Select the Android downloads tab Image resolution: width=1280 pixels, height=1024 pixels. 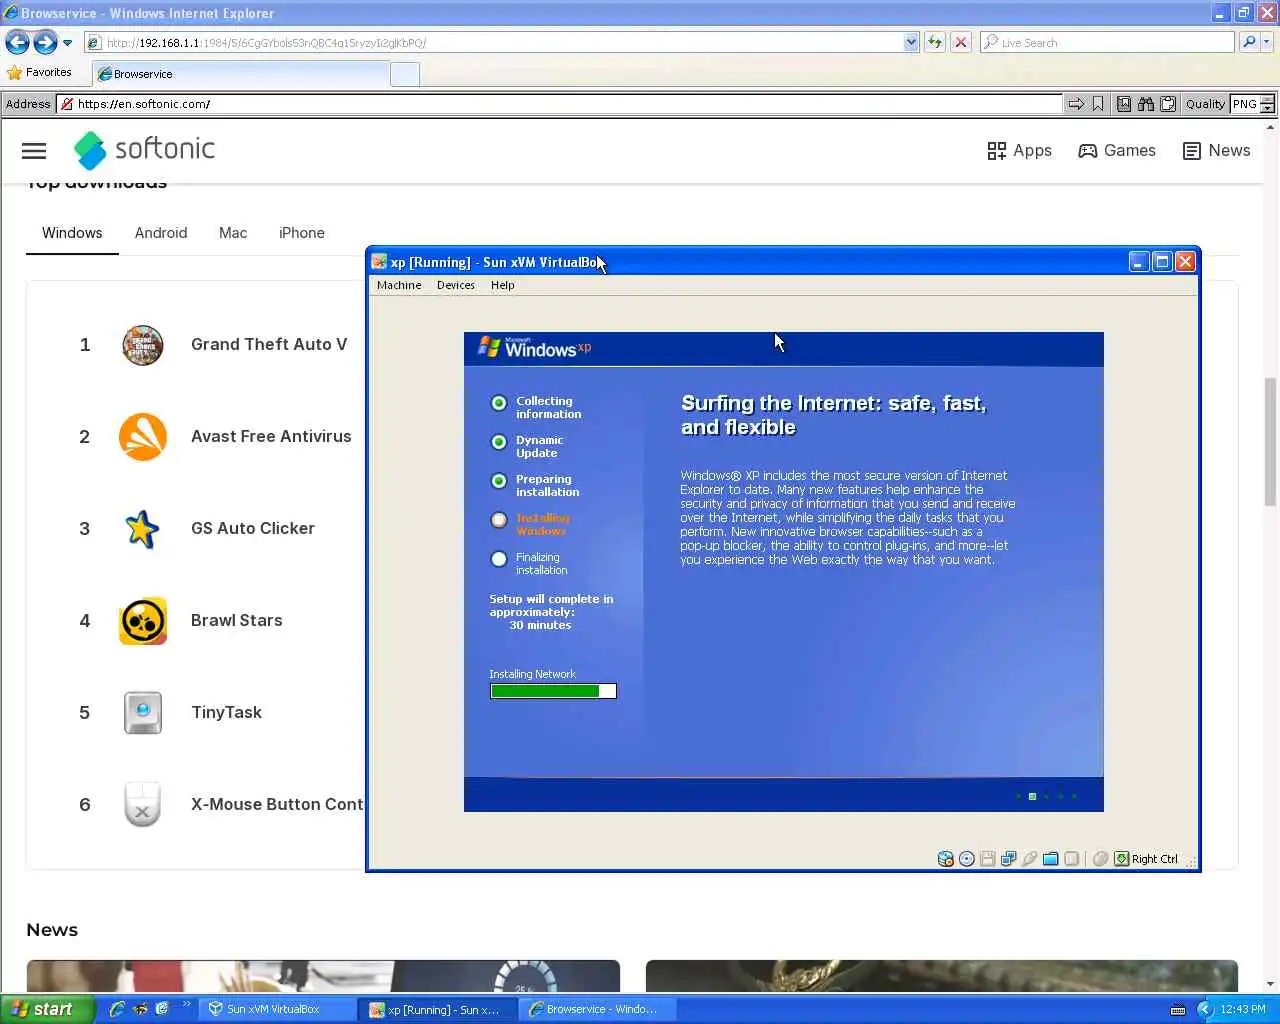161,233
